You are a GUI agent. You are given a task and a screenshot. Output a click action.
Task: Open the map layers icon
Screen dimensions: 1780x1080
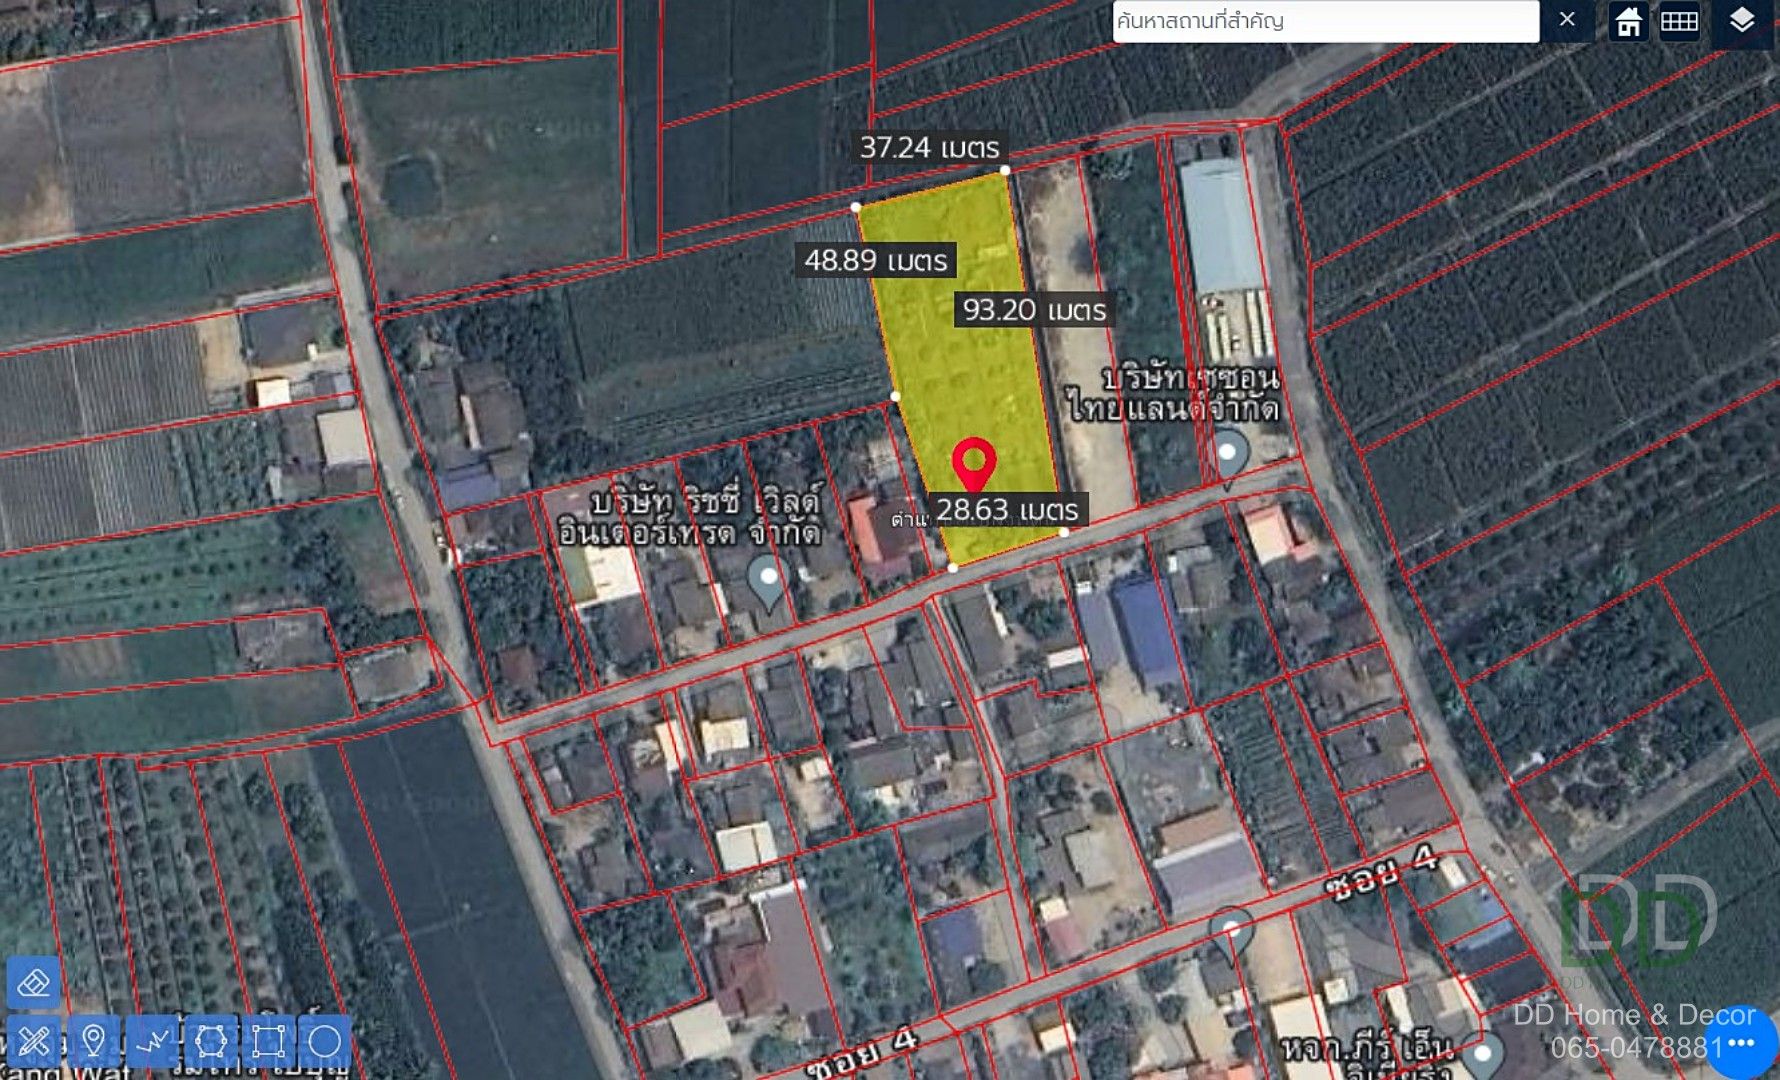[1742, 21]
